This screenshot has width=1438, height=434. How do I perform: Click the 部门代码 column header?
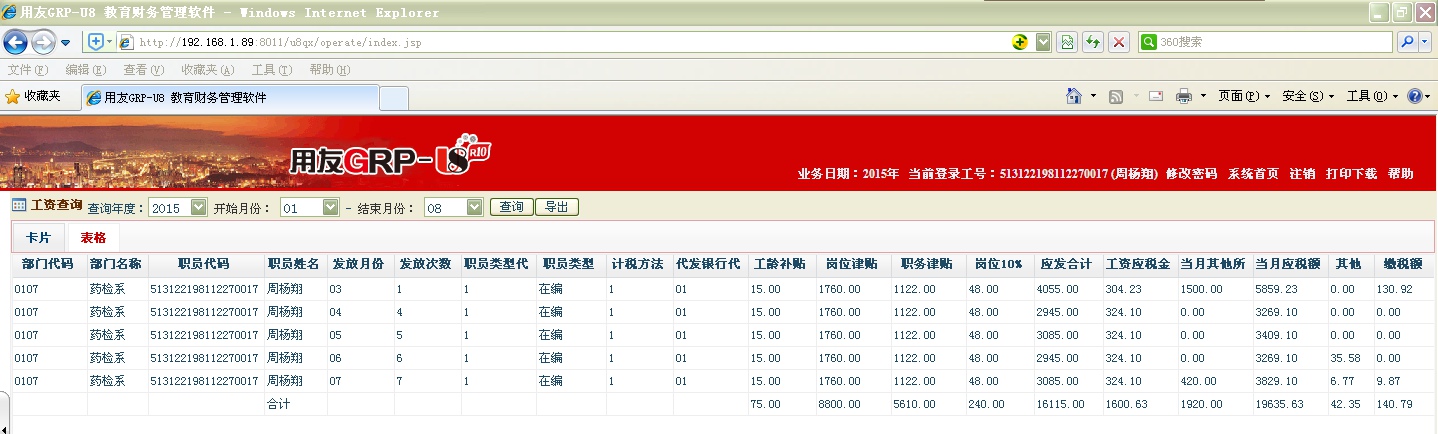click(48, 265)
